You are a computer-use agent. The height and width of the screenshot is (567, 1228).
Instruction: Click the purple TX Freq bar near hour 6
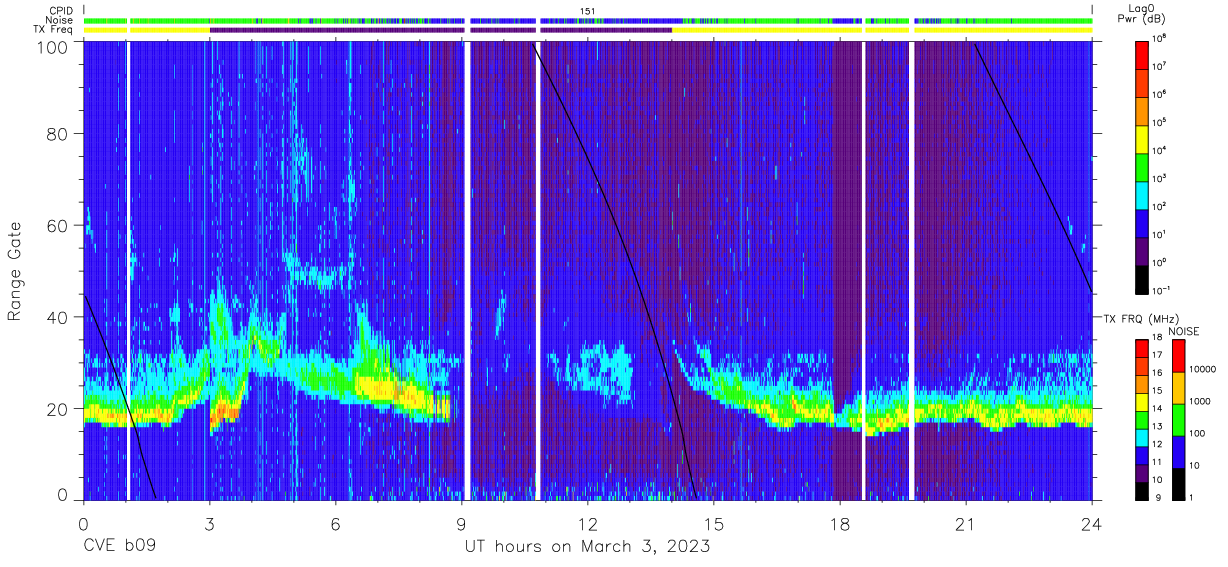click(336, 30)
